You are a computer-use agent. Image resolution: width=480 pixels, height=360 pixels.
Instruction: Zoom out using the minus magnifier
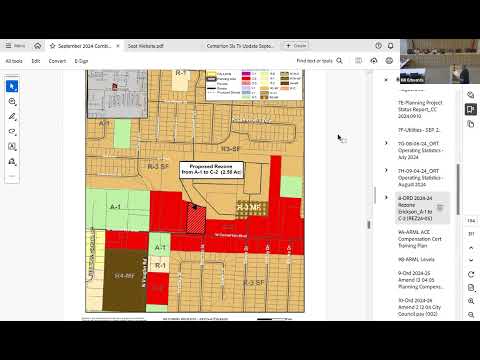[471, 314]
